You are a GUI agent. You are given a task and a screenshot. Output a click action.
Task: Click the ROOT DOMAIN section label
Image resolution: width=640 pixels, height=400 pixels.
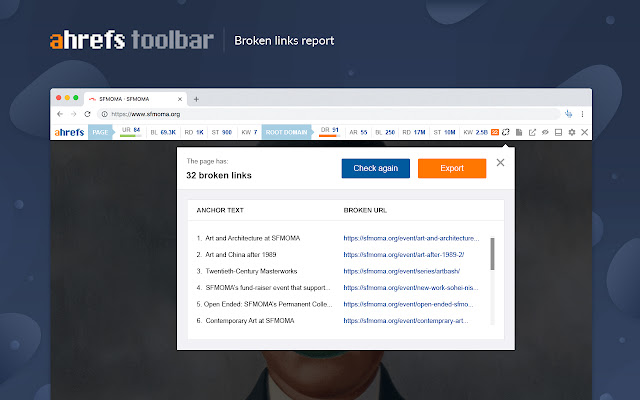[x=287, y=132]
